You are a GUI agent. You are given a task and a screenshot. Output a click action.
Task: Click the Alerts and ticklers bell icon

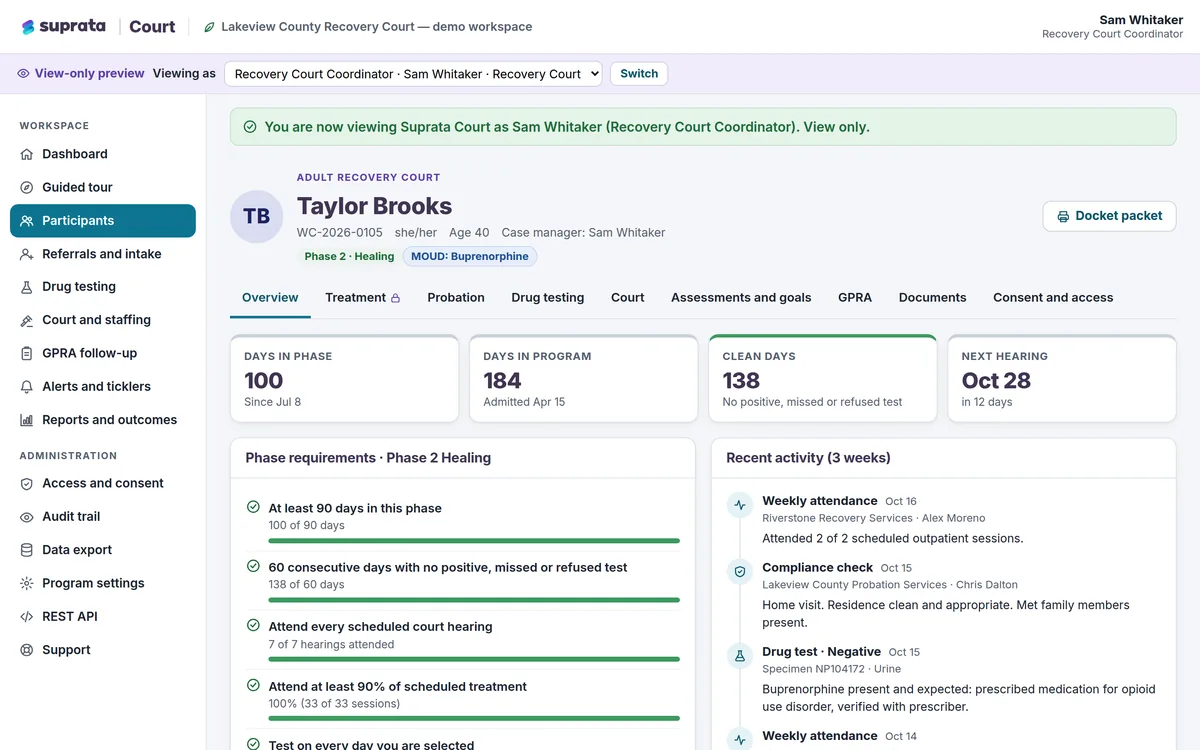pyautogui.click(x=27, y=387)
